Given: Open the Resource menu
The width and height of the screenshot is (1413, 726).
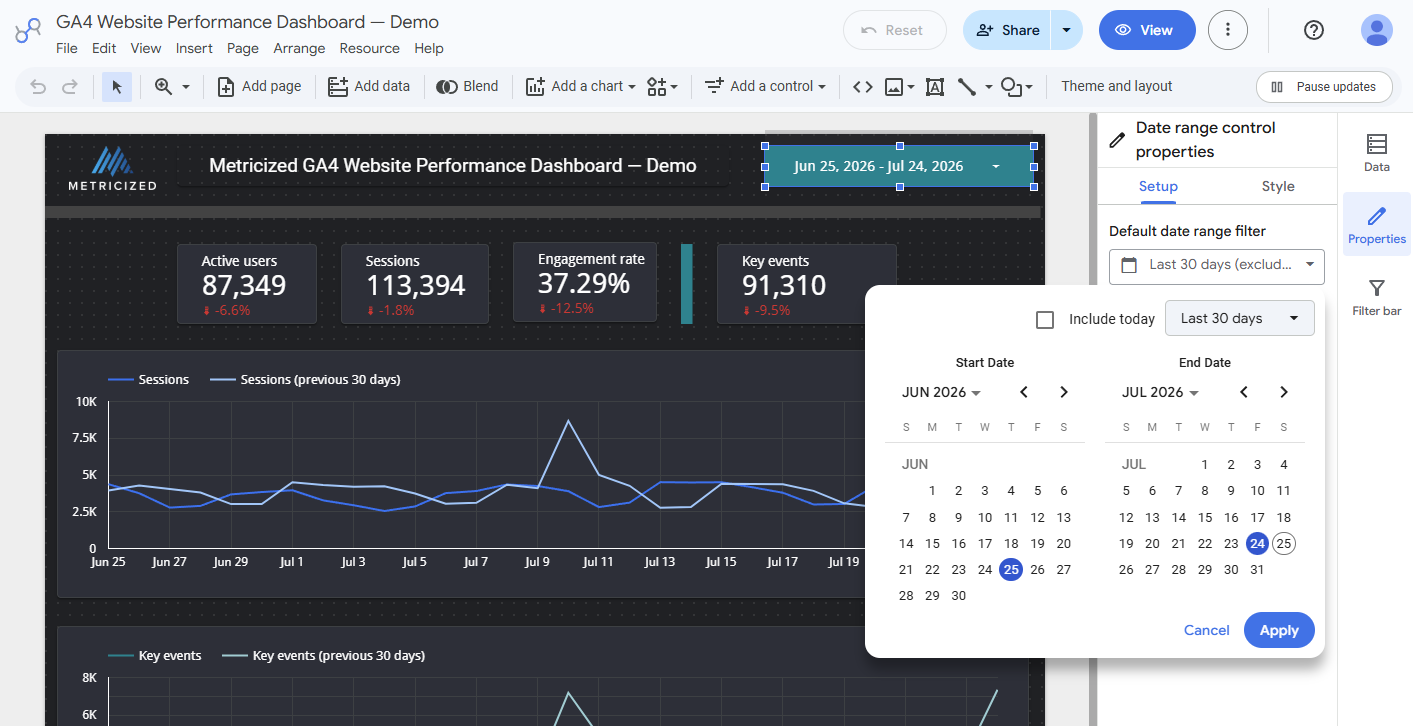Looking at the screenshot, I should click(x=369, y=48).
